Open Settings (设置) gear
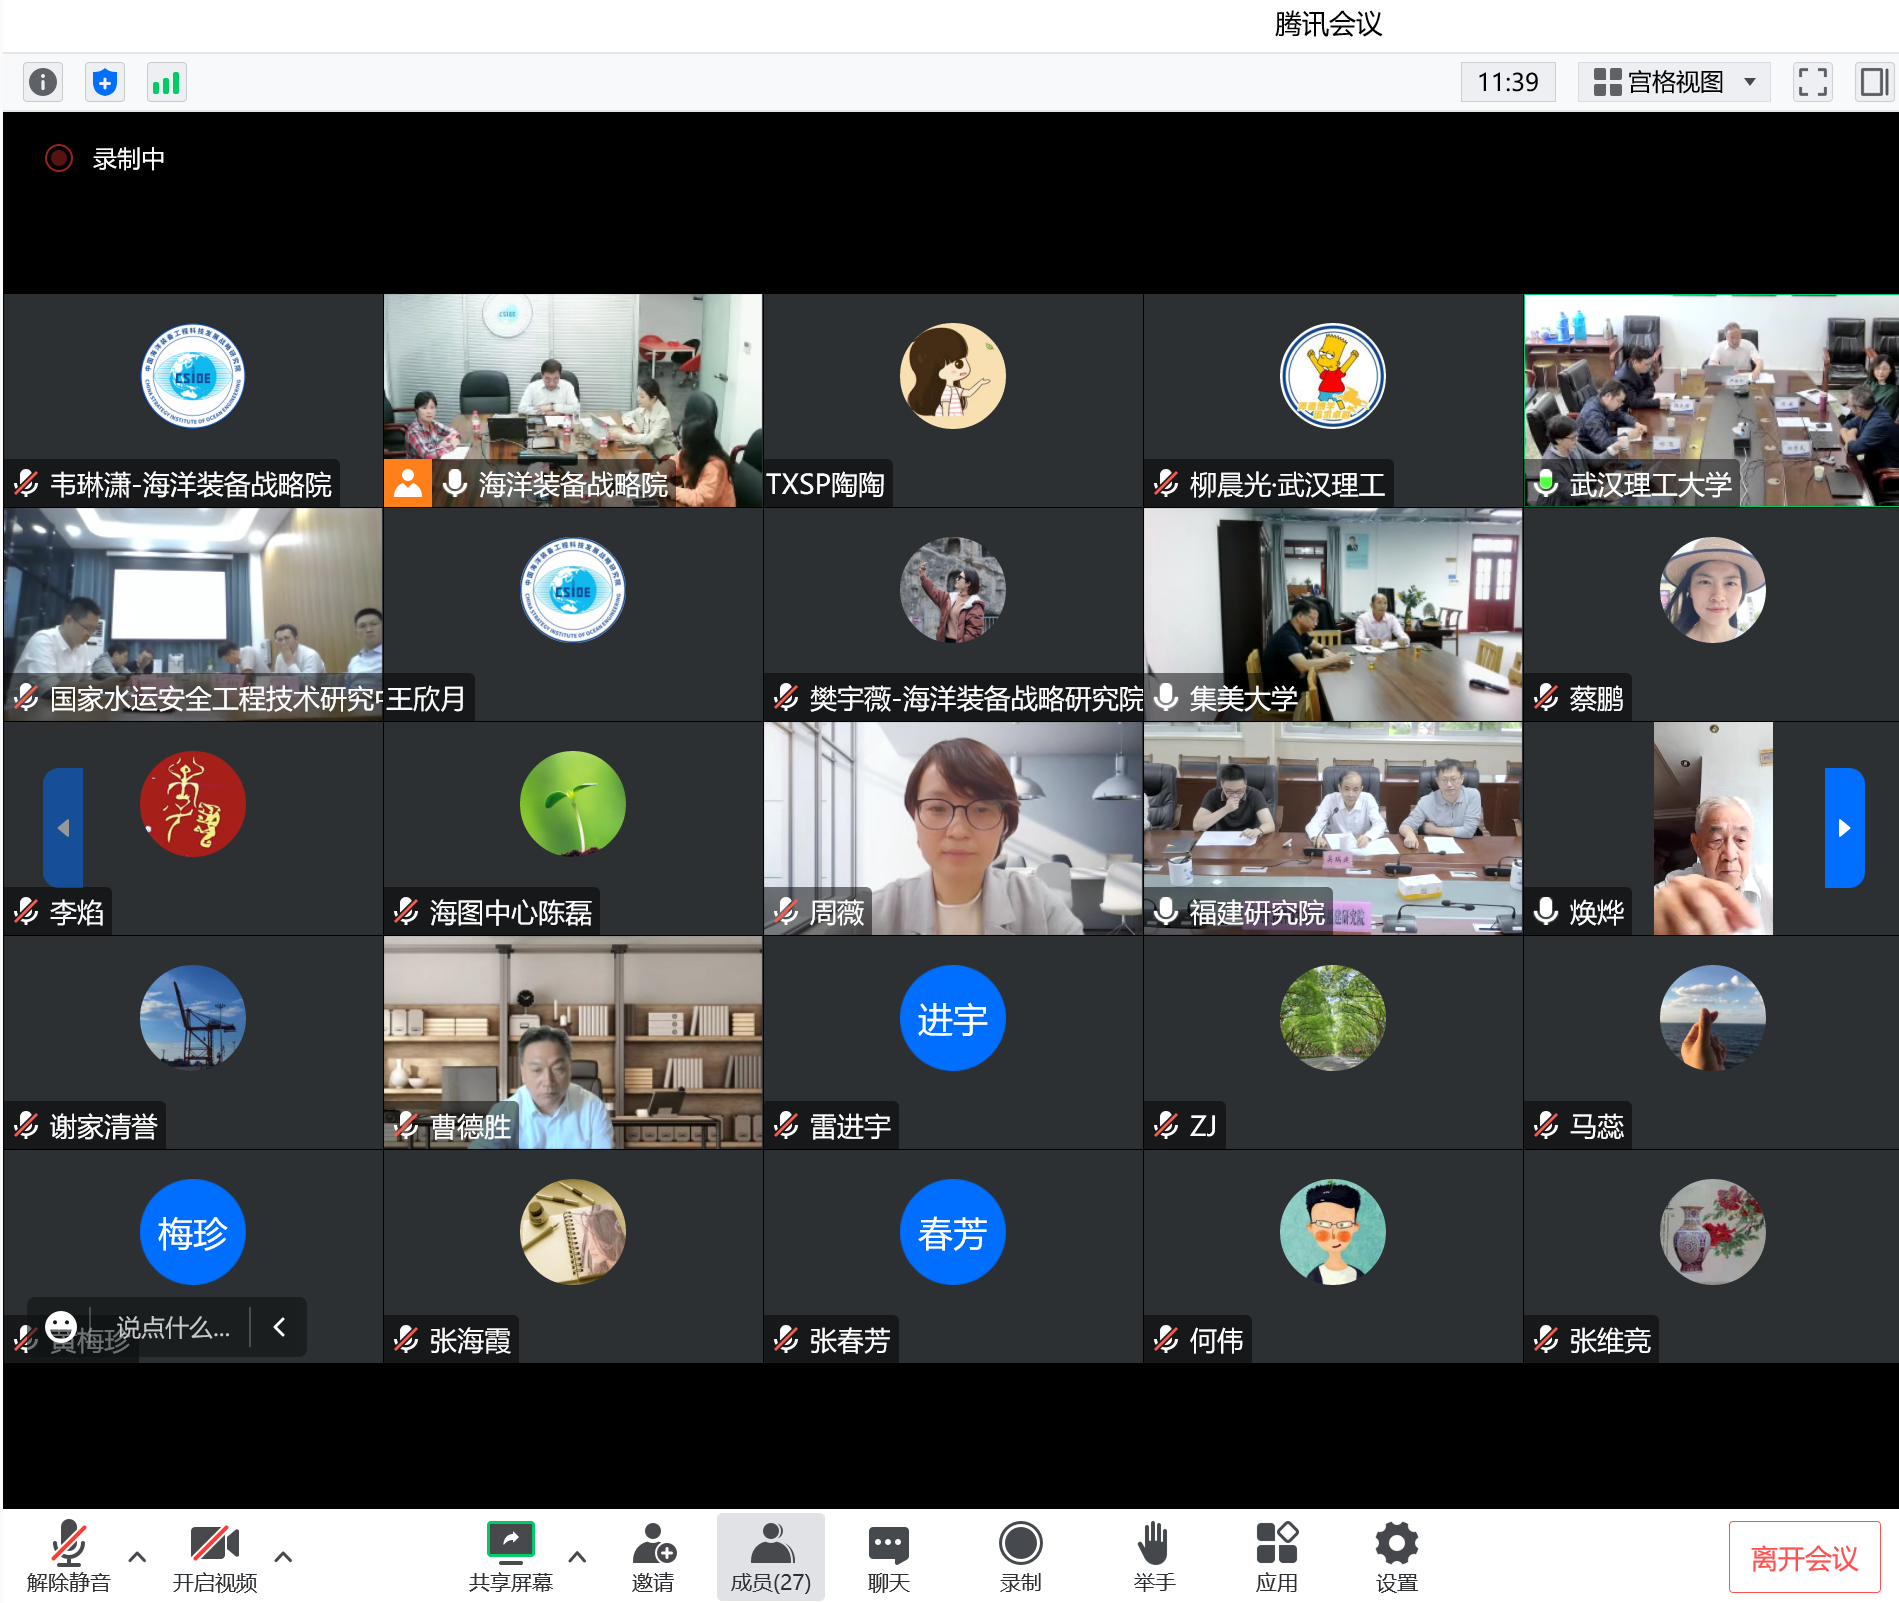The image size is (1899, 1603). (1396, 1556)
